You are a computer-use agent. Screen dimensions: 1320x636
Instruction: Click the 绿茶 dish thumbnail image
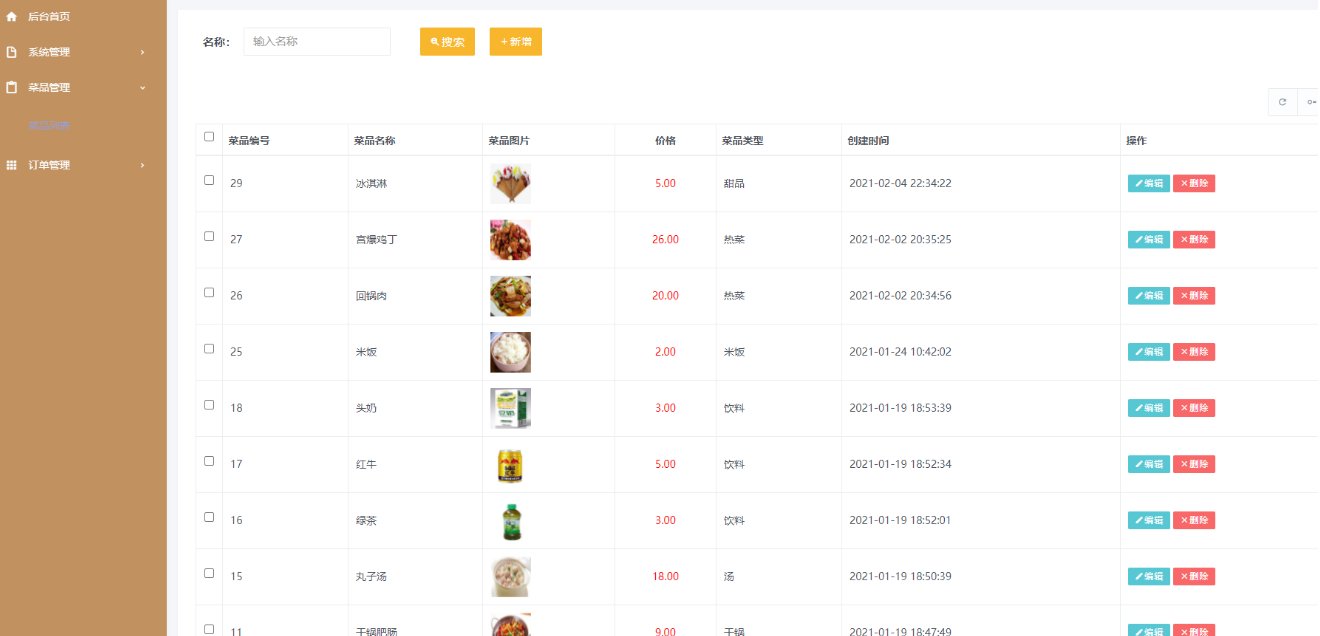click(511, 521)
